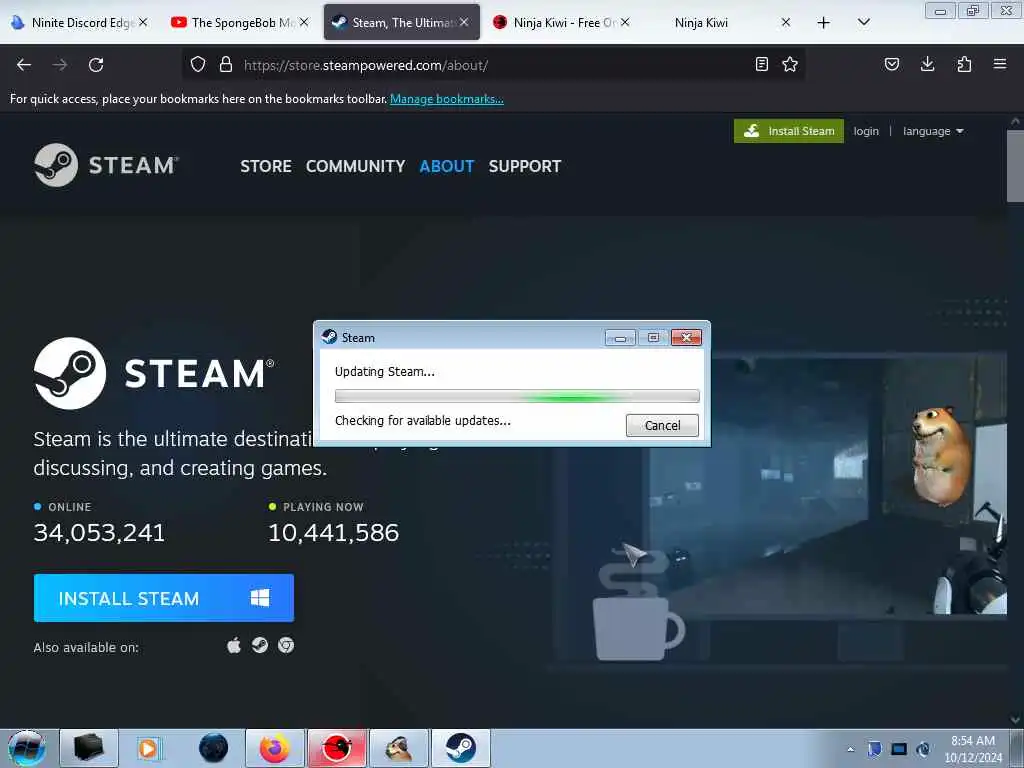Open the Windows Start orb
The width and height of the screenshot is (1024, 768).
27,748
